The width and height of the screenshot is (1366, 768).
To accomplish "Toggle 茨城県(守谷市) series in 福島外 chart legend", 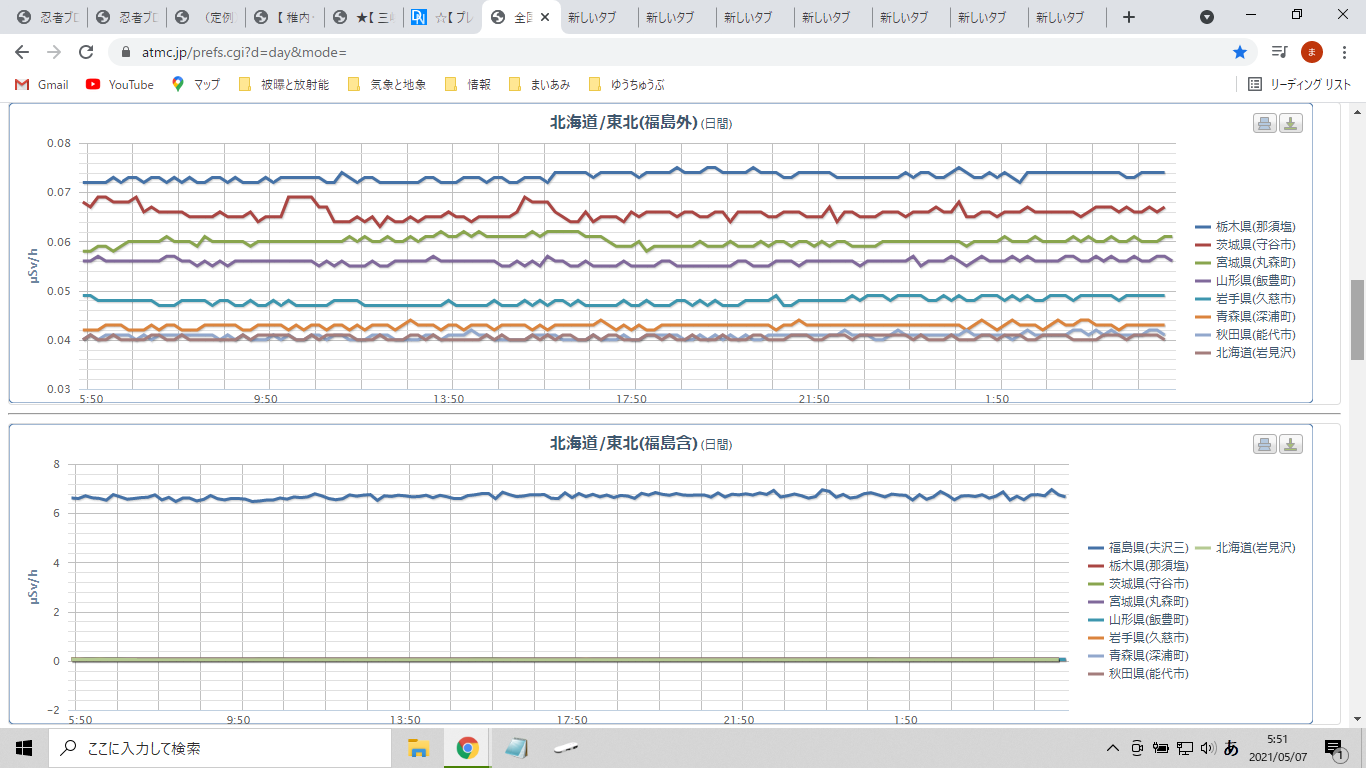I will click(x=1244, y=245).
